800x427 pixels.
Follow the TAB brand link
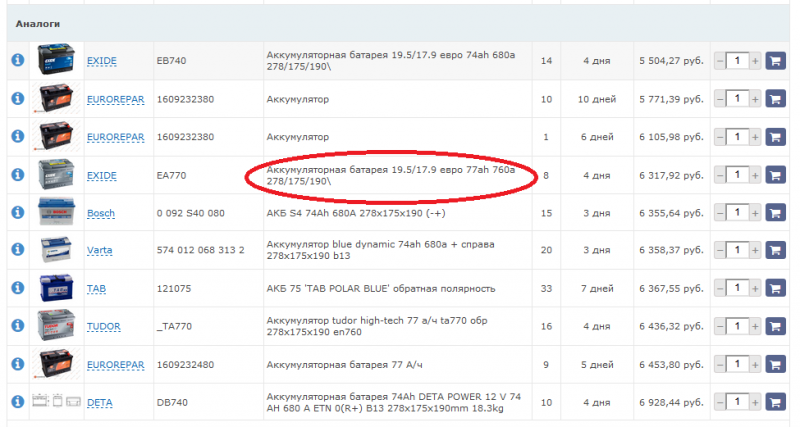[x=96, y=289]
